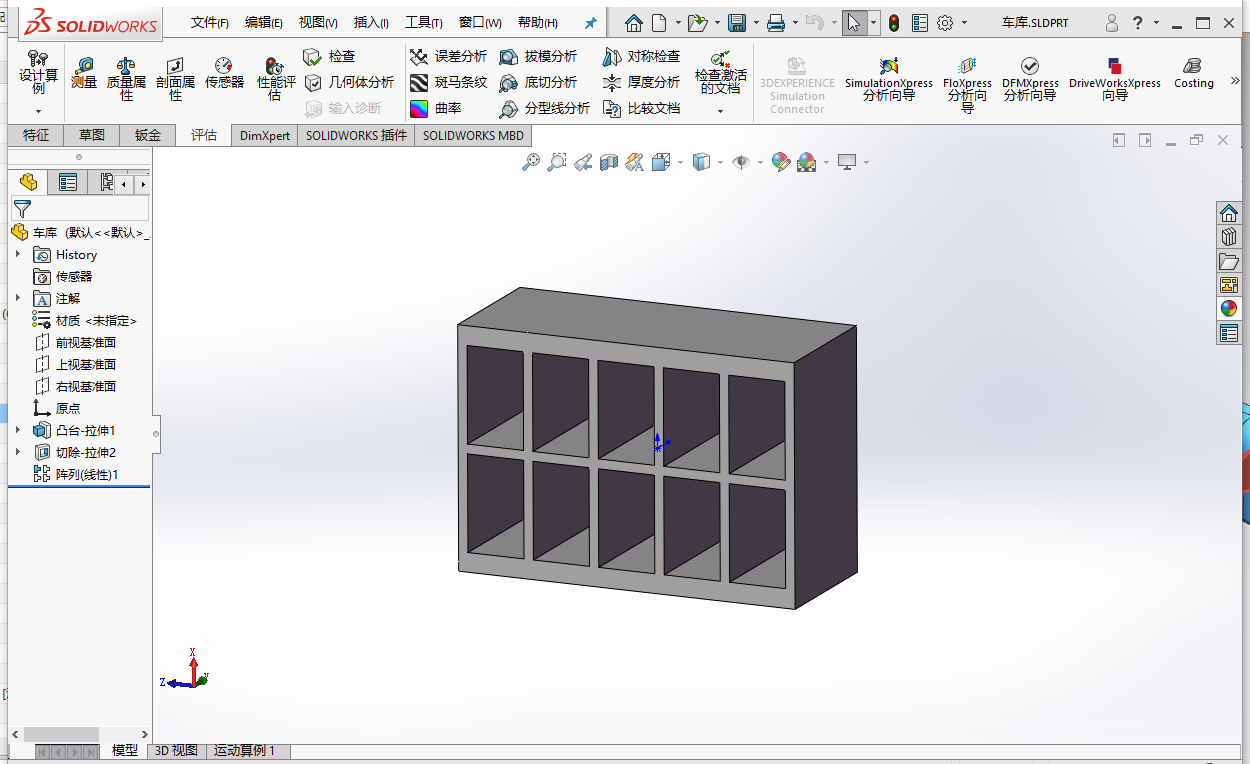Open Appearances color ball in task pane
1250x764 pixels.
pos(1229,309)
